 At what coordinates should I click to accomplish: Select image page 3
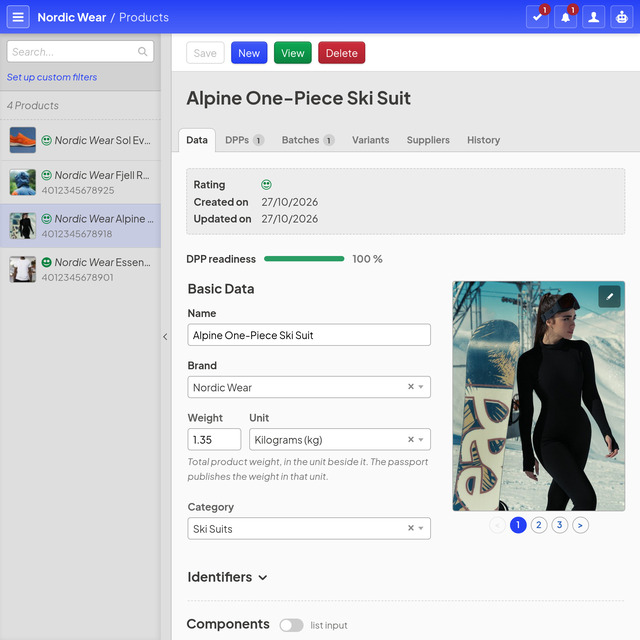click(x=560, y=525)
